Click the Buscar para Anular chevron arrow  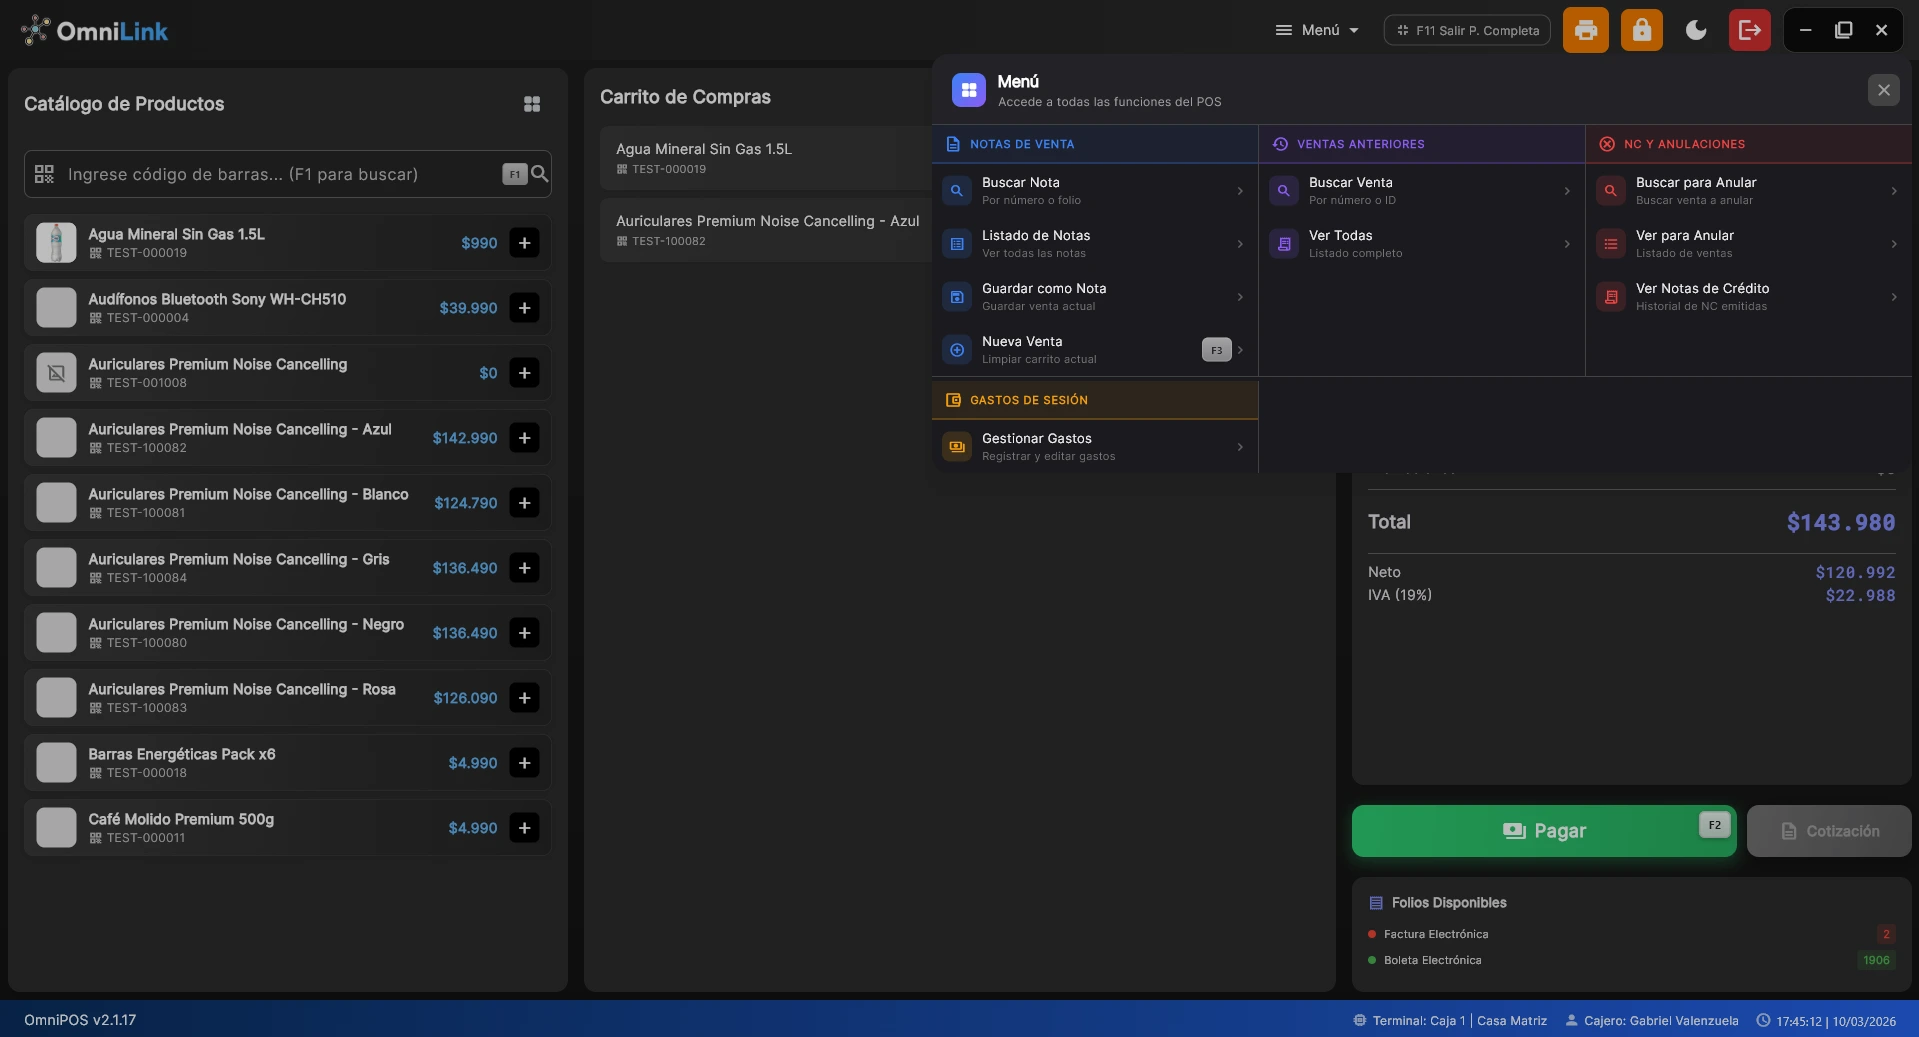click(x=1894, y=191)
